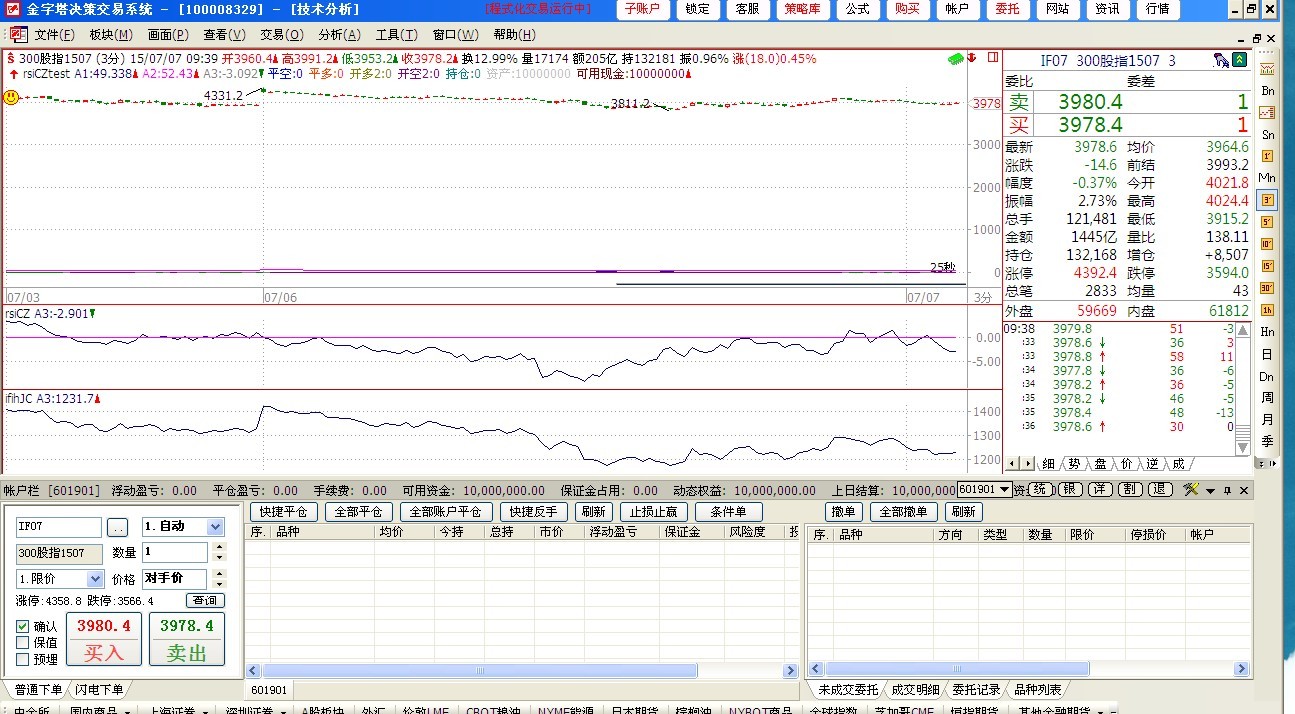Select the 1-minute period icon in the sidebar
The width and height of the screenshot is (1295, 714).
click(1267, 156)
